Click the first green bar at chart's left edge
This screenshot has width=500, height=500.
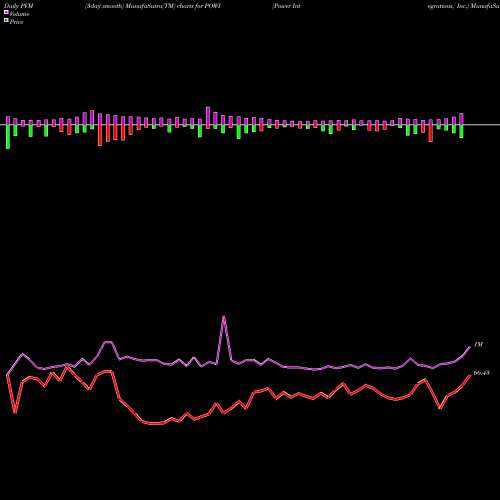[8, 137]
